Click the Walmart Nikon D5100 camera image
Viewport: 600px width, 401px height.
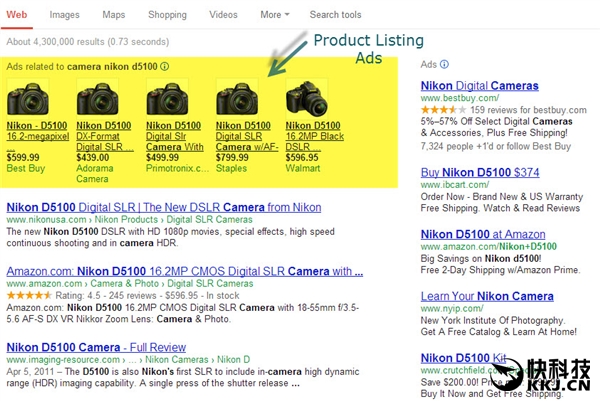[x=305, y=100]
